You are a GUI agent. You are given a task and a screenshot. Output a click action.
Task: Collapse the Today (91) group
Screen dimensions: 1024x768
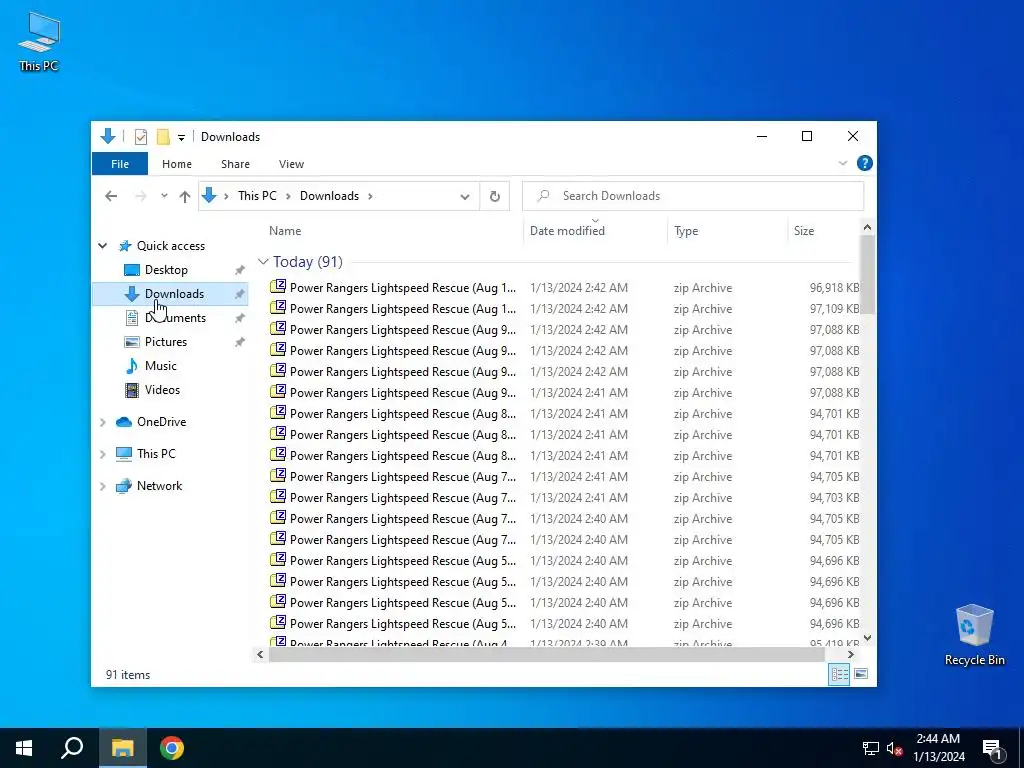click(x=263, y=262)
